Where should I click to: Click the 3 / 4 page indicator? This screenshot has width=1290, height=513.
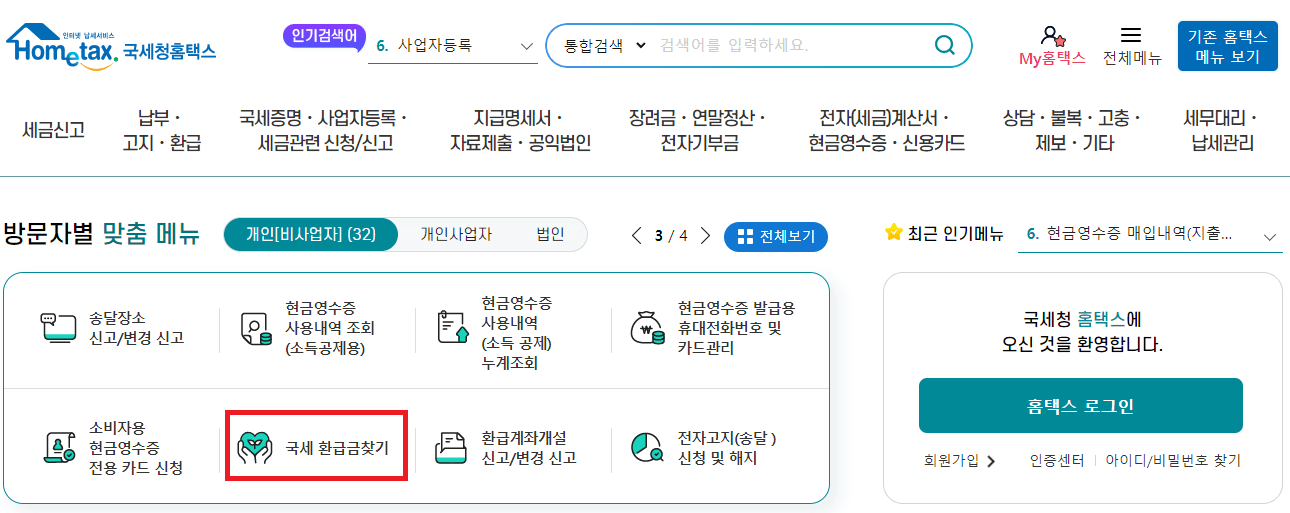pyautogui.click(x=671, y=236)
